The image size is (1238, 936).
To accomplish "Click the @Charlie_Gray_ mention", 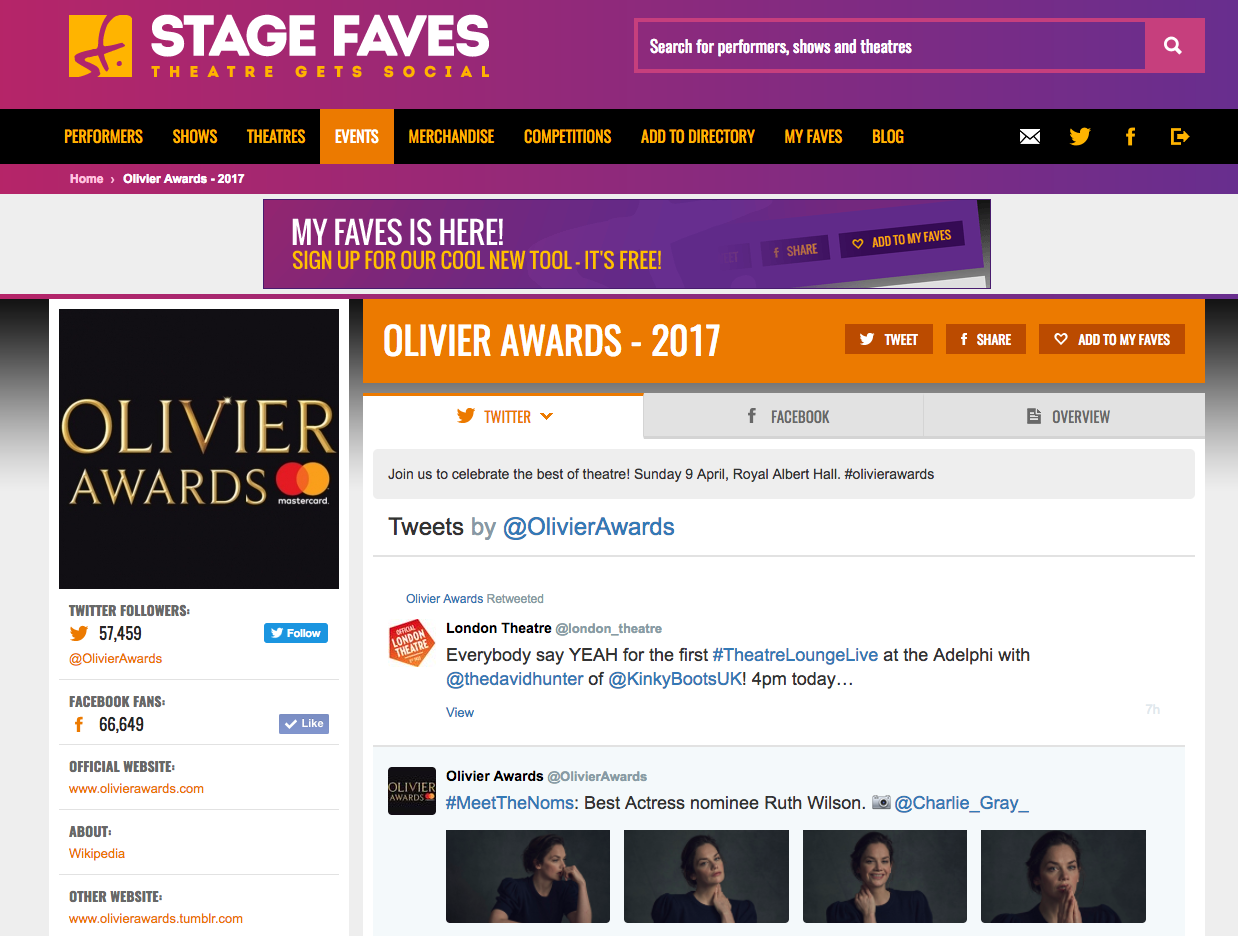I will [962, 803].
